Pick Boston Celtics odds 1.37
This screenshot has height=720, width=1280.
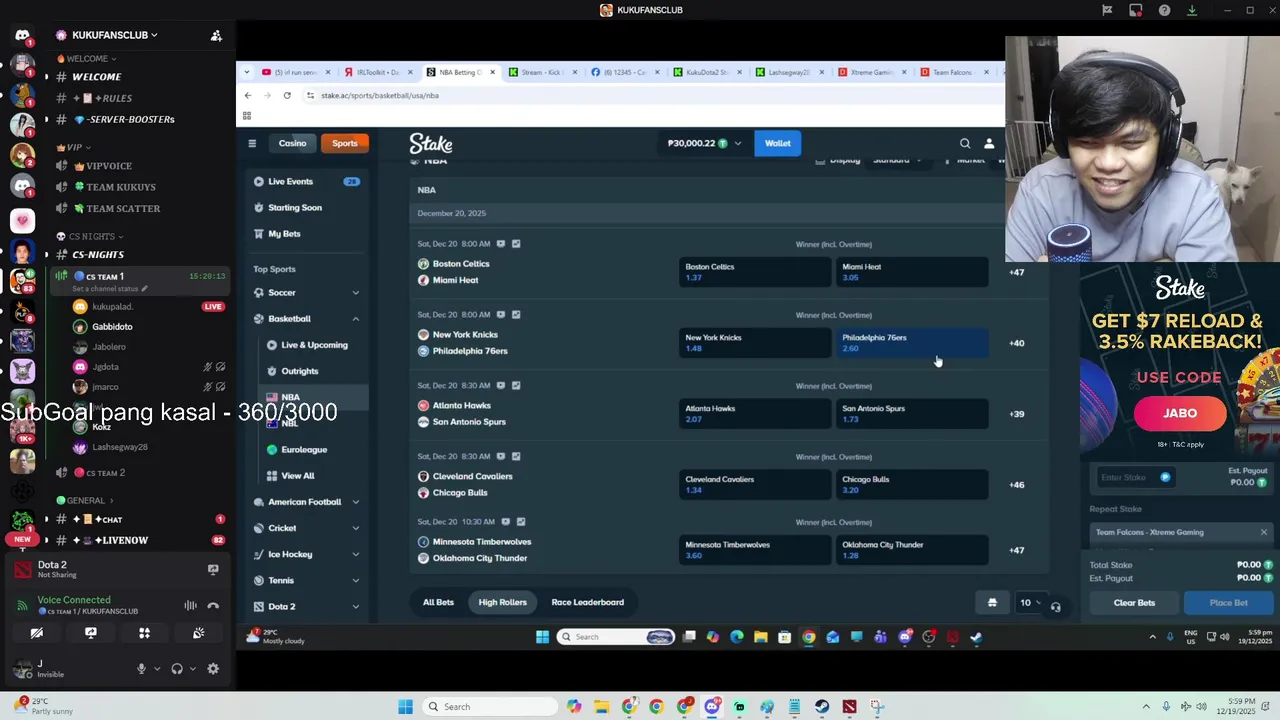[x=754, y=272]
